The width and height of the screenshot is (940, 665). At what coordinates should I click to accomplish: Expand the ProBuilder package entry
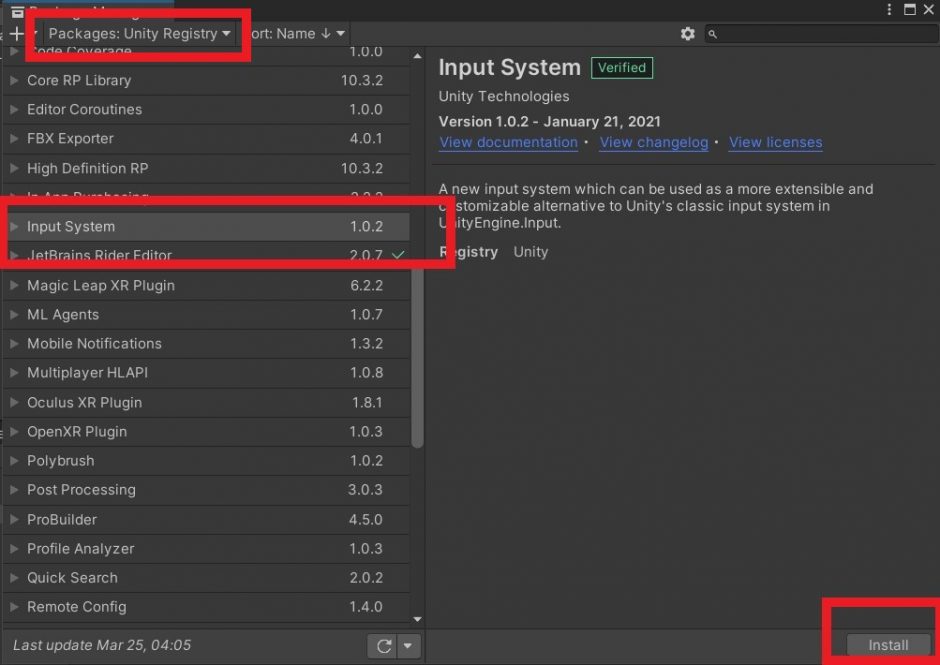tap(12, 519)
